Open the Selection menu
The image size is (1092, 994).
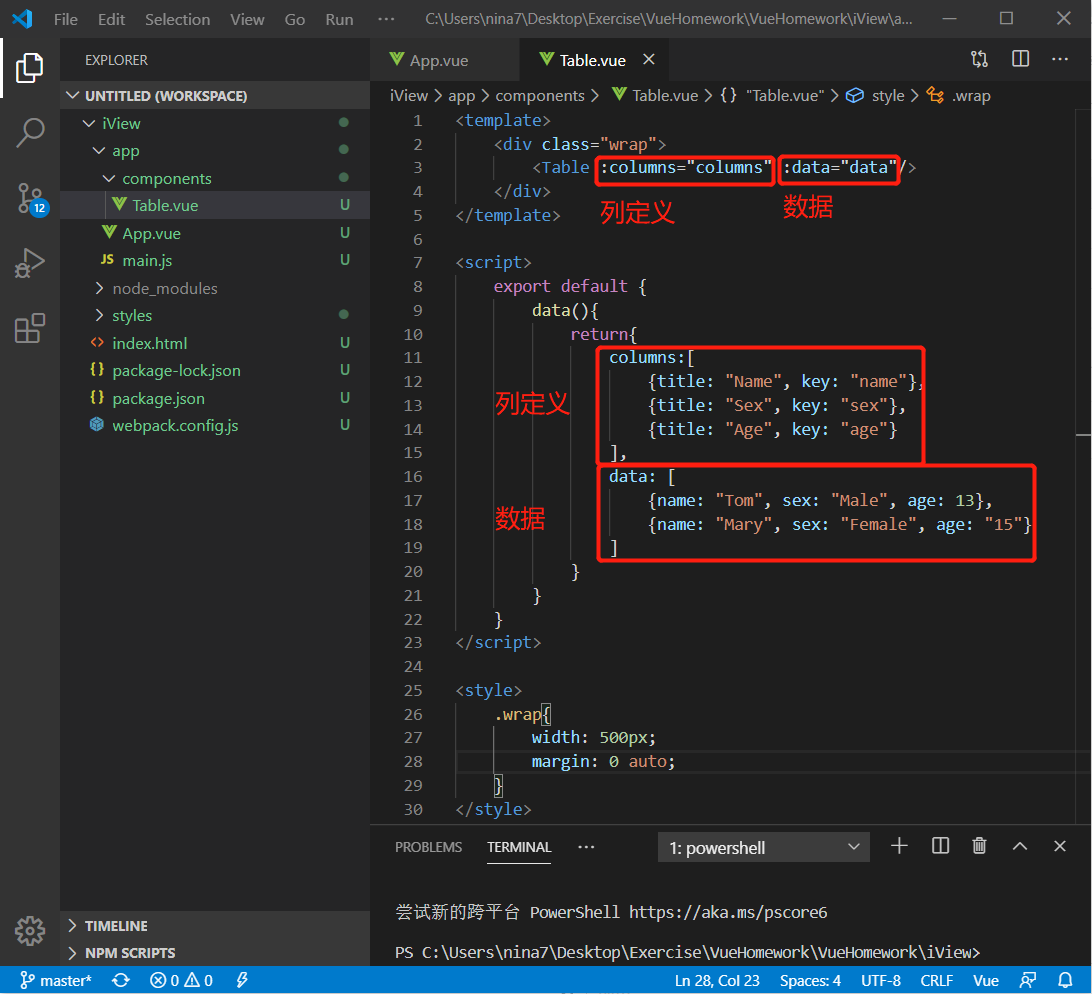pyautogui.click(x=178, y=19)
